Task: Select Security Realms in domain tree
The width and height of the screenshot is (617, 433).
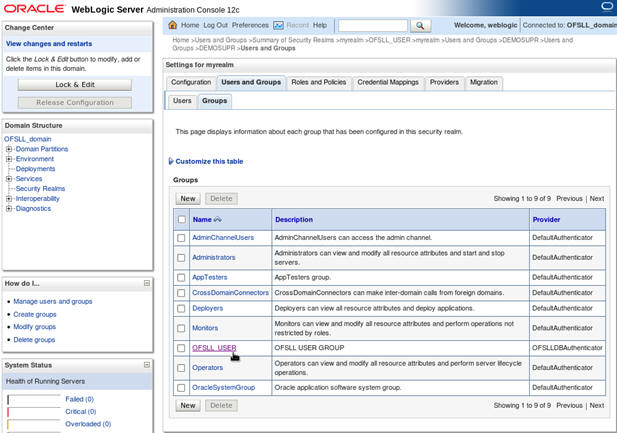Action: click(40, 189)
